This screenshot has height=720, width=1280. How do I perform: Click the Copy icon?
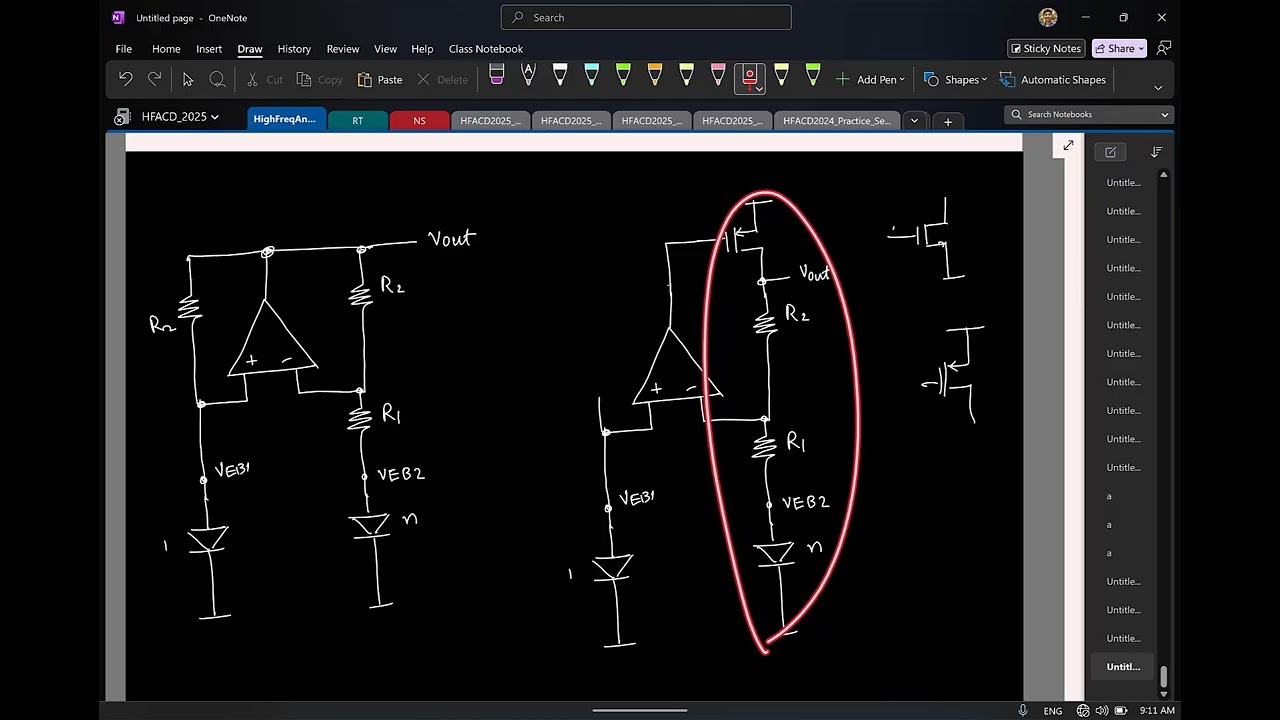tap(304, 79)
